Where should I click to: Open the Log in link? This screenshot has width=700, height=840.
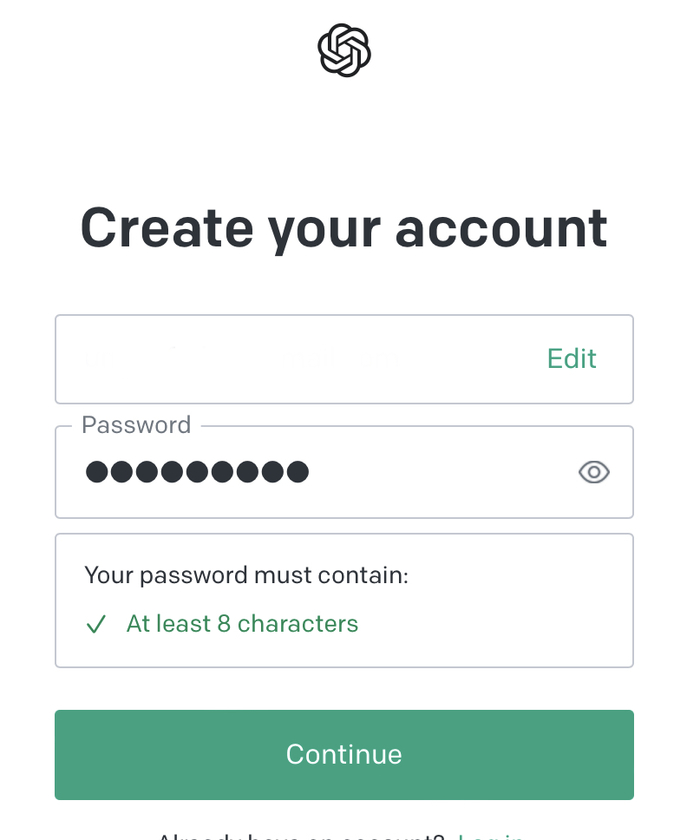coord(490,836)
